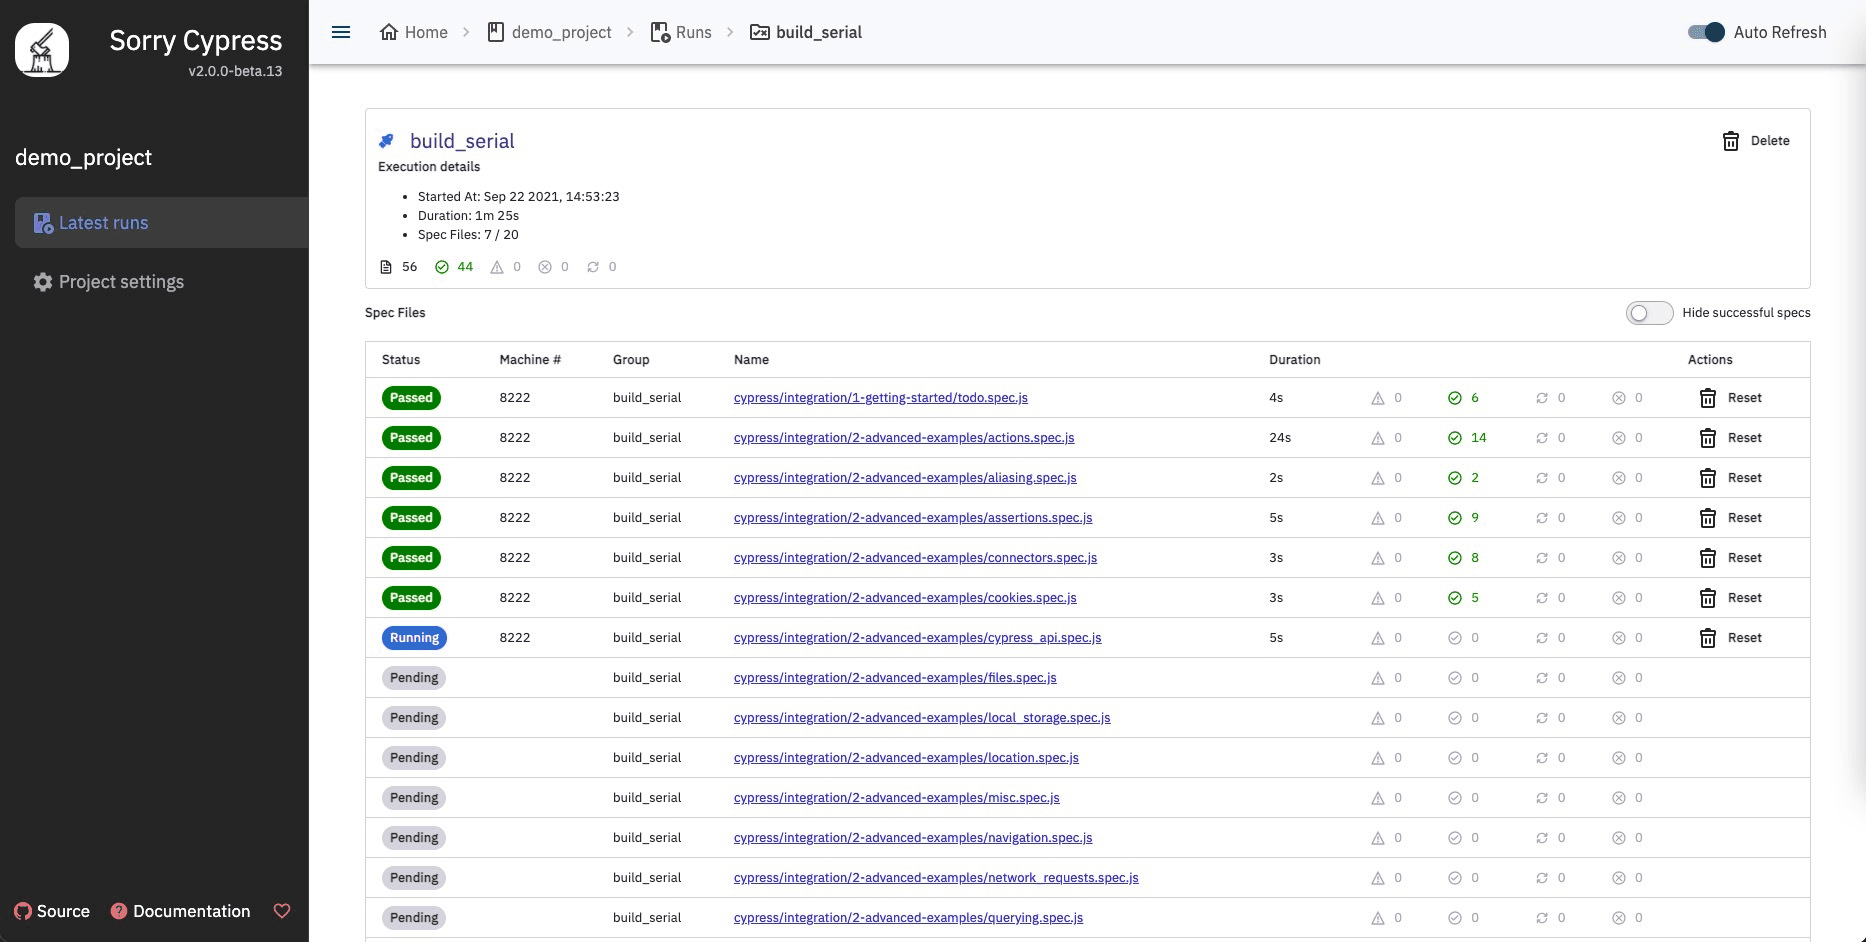Open Latest runs in sidebar
This screenshot has height=942, width=1866.
point(162,222)
